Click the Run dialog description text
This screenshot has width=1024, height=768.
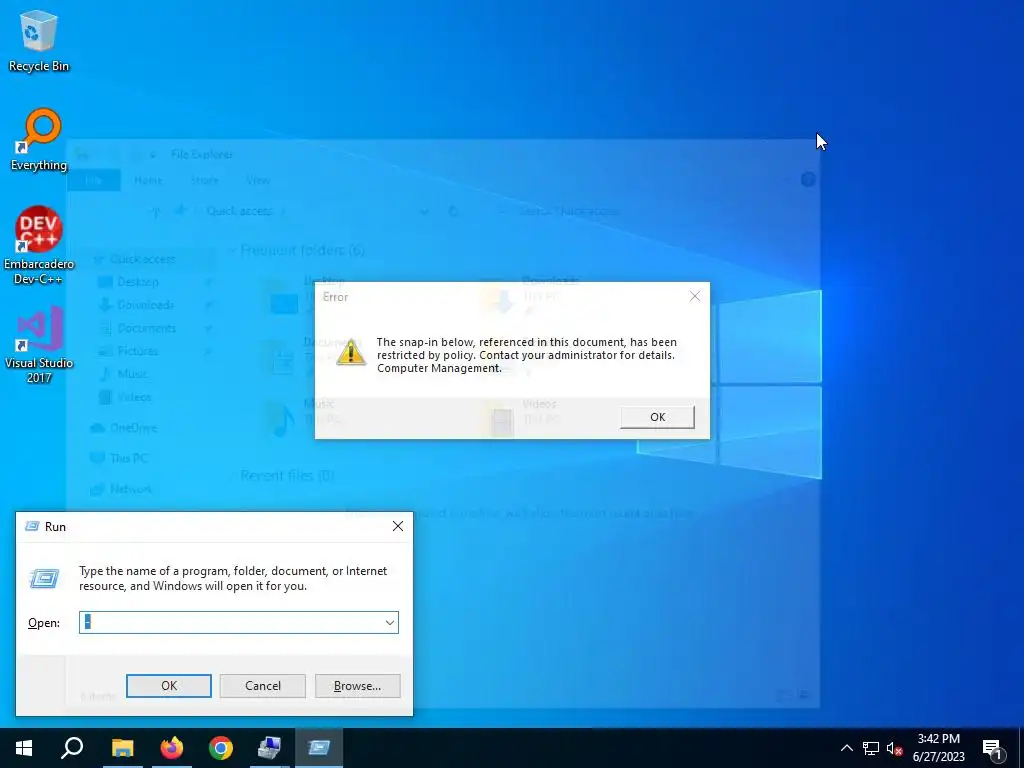click(x=233, y=578)
